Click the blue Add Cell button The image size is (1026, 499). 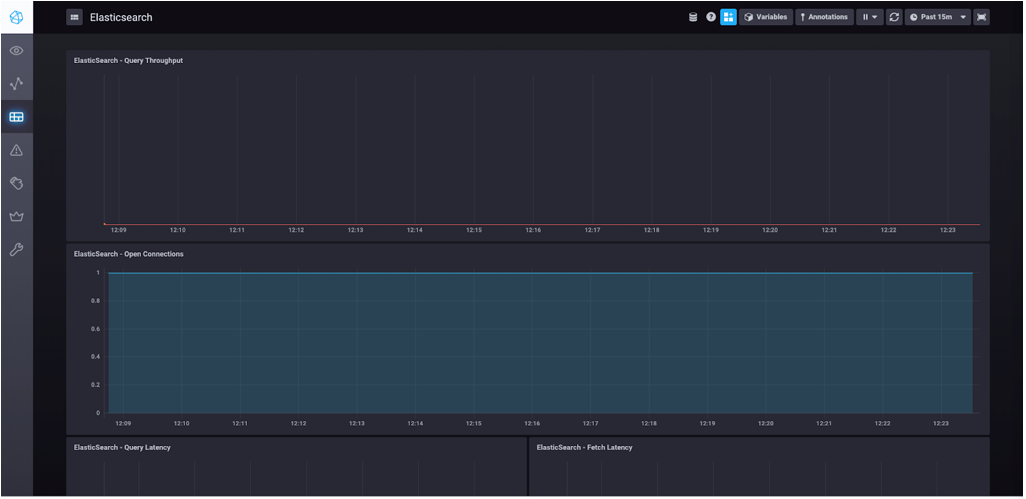pos(728,17)
